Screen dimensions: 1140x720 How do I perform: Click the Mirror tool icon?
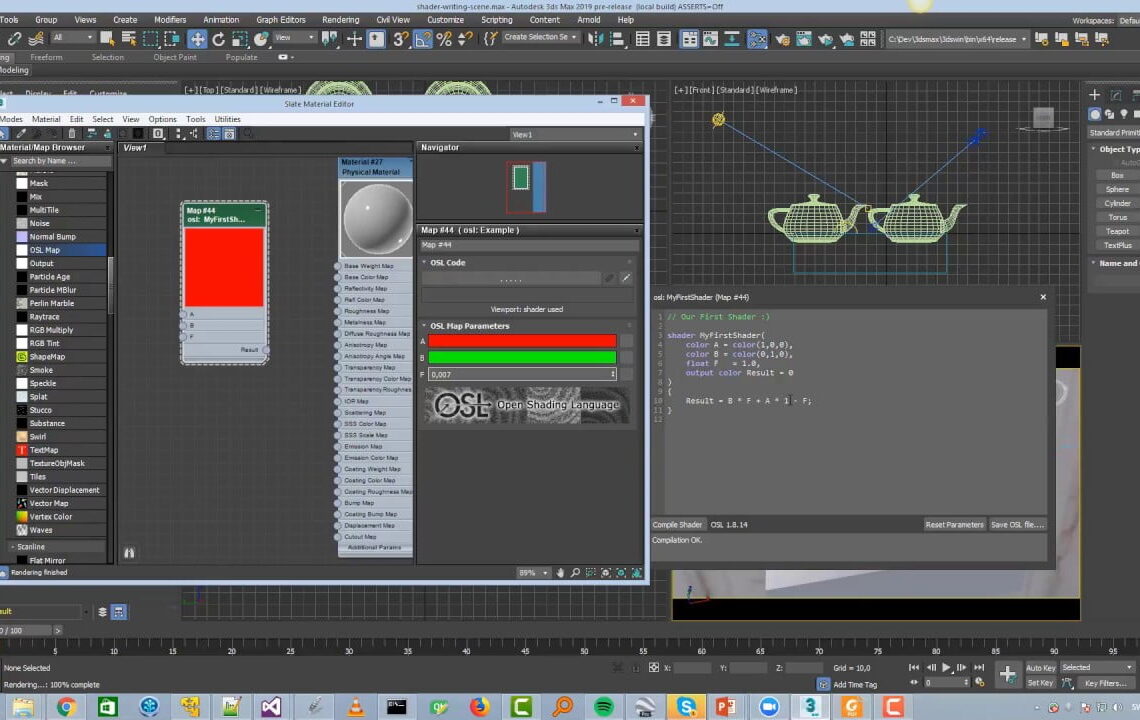coord(595,39)
